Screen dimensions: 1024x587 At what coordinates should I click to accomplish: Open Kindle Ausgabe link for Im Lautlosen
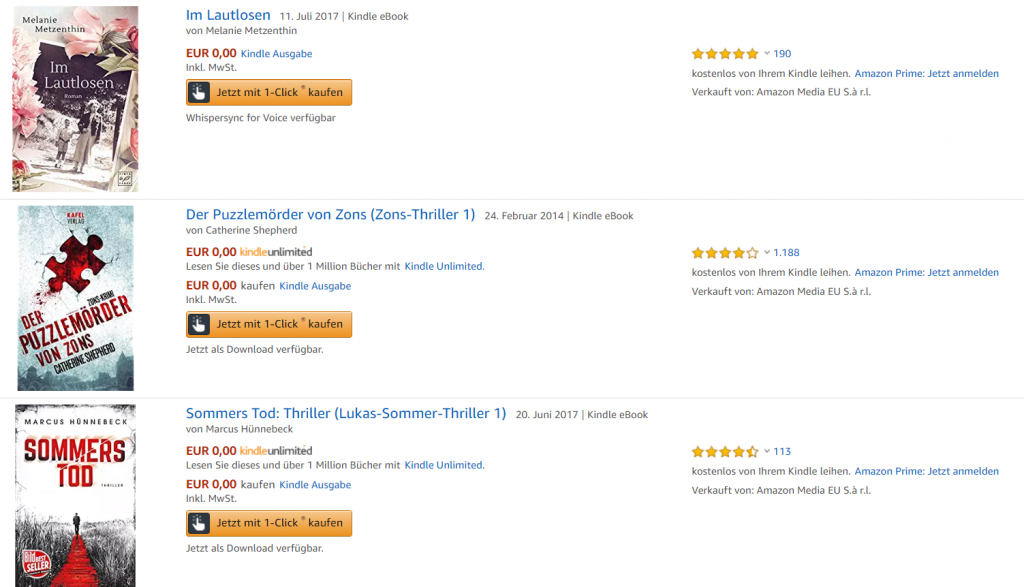coord(276,53)
